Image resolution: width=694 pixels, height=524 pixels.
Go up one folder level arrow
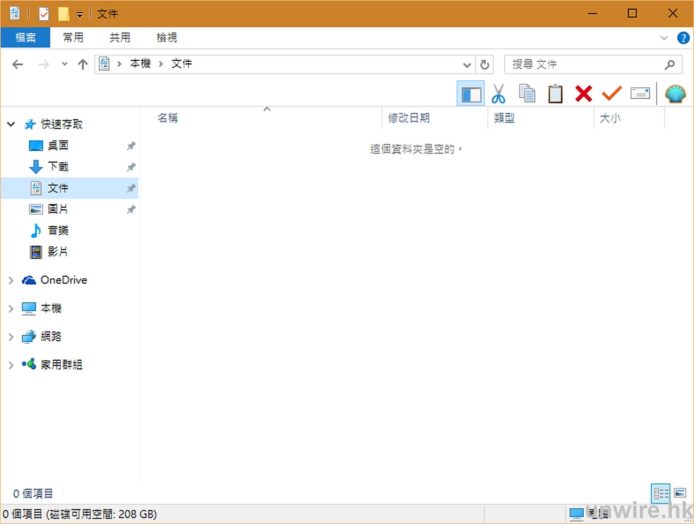point(83,64)
